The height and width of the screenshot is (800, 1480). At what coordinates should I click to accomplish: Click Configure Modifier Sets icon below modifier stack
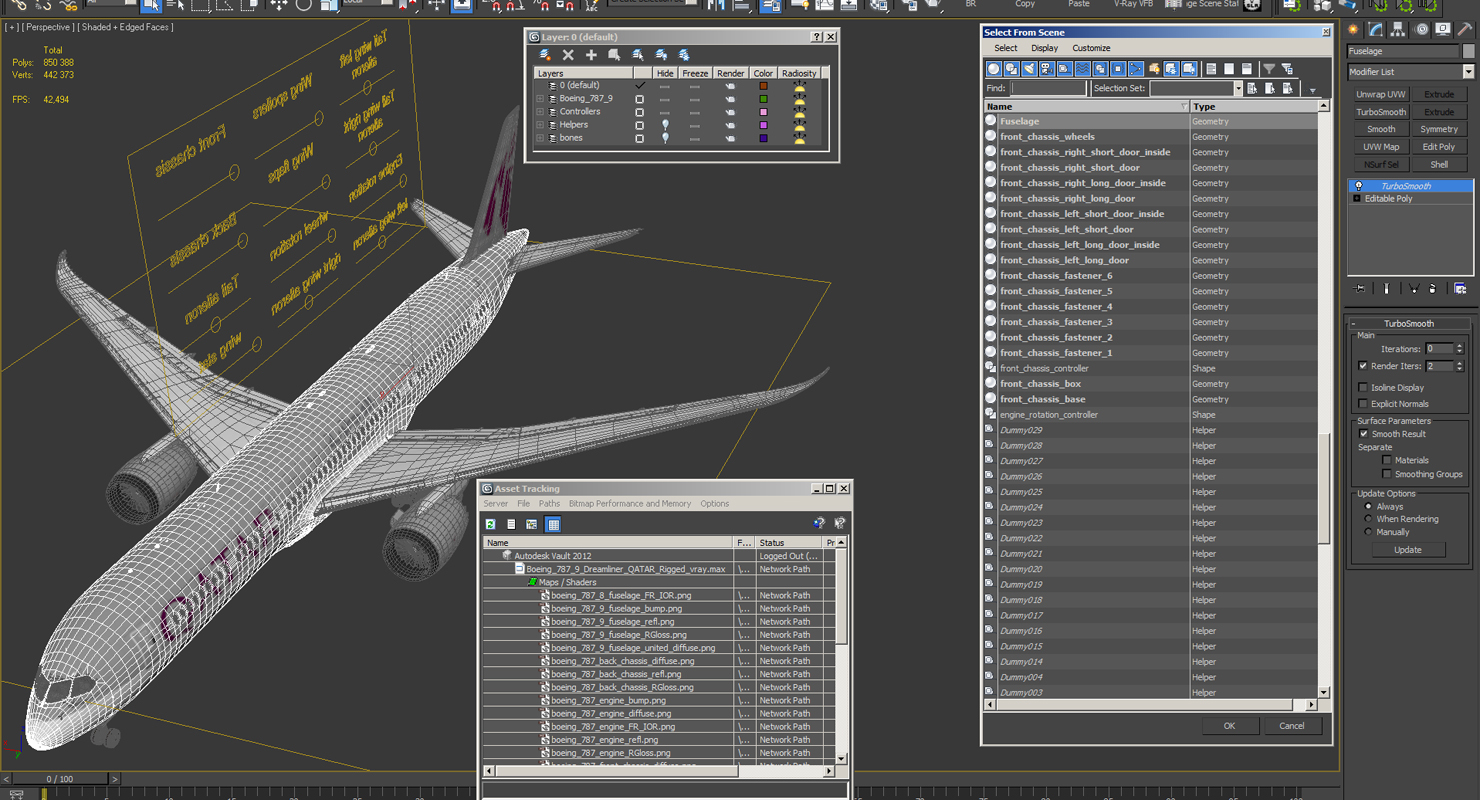tap(1460, 289)
